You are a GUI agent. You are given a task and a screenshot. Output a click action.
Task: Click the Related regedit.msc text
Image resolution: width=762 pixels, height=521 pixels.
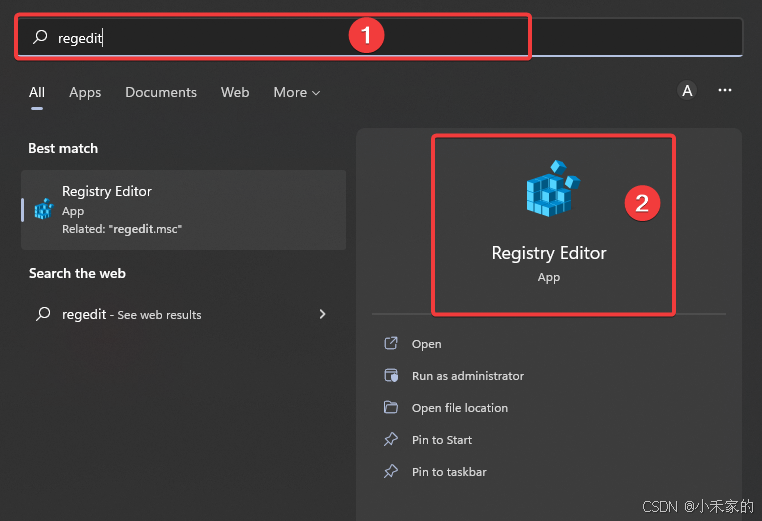tap(122, 229)
